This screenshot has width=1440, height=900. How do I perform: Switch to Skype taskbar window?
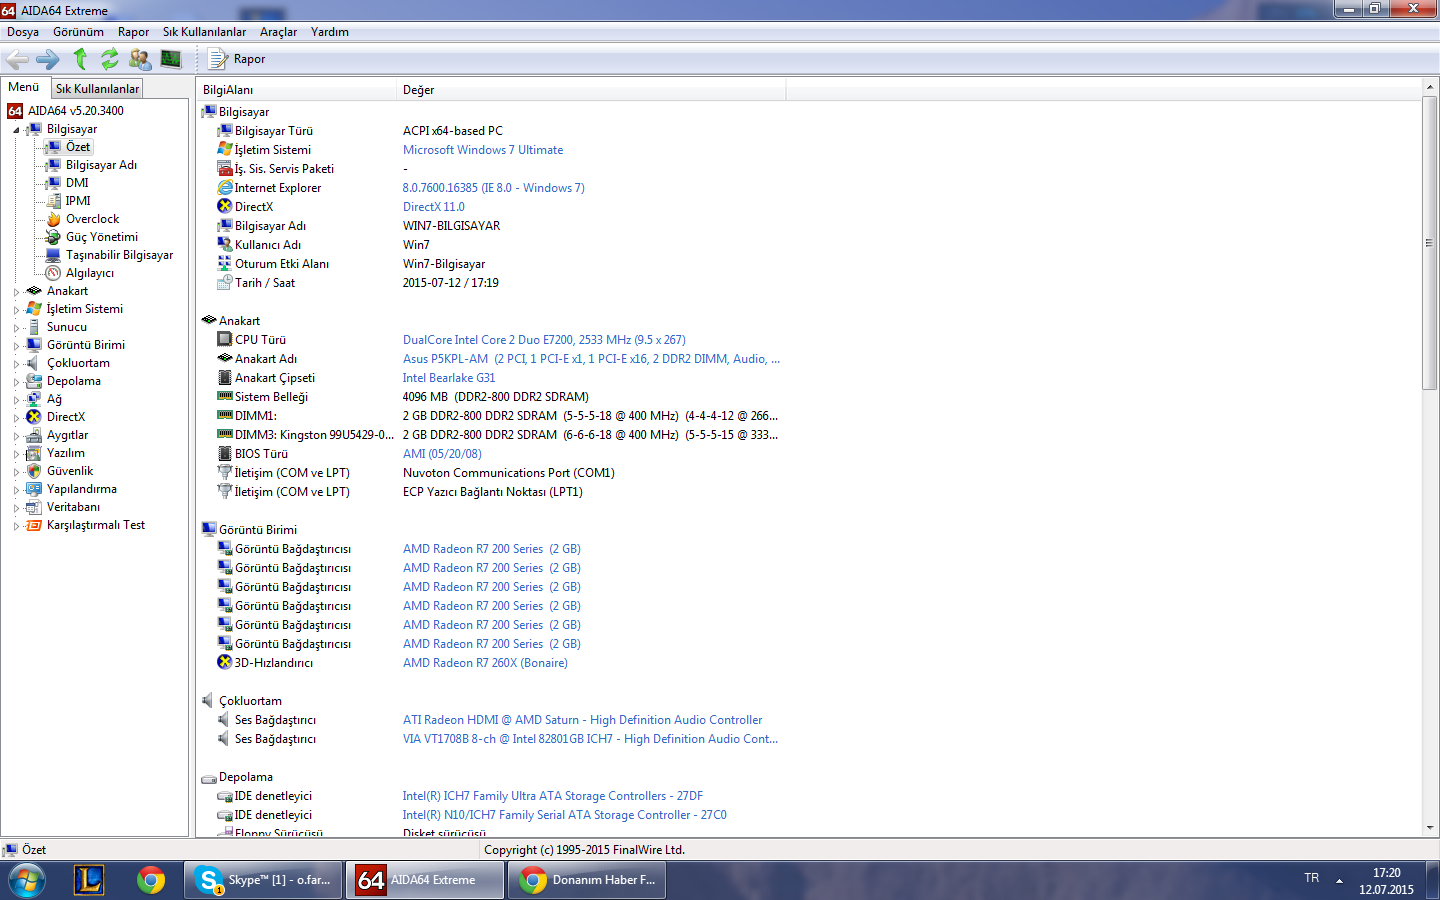coord(263,880)
